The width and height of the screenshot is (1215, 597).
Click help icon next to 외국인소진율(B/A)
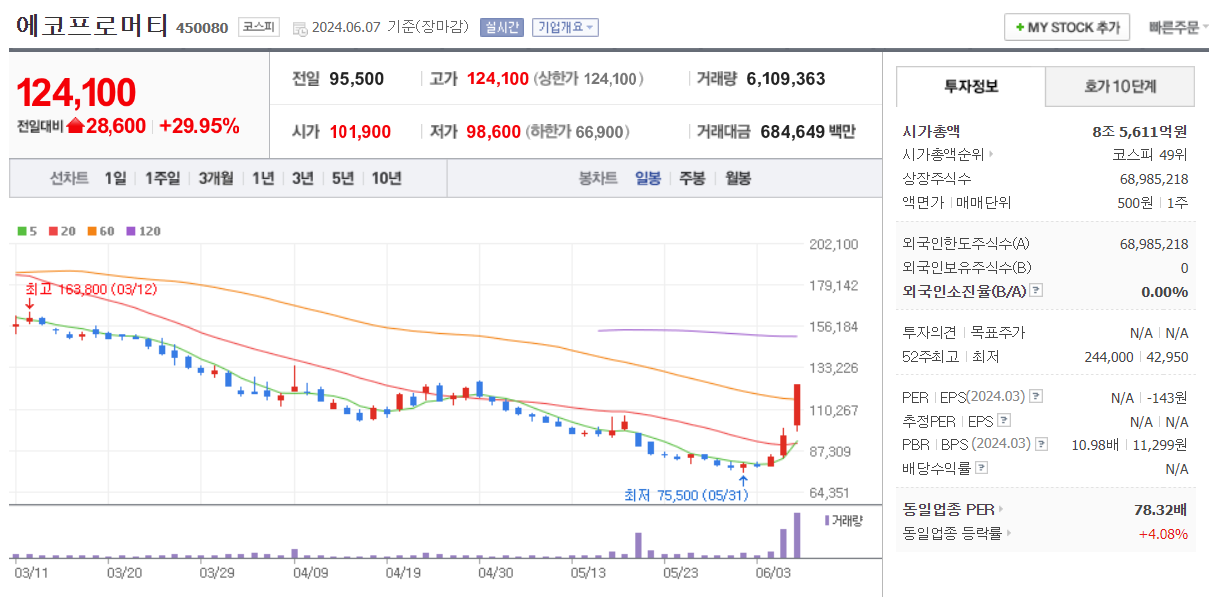1036,291
